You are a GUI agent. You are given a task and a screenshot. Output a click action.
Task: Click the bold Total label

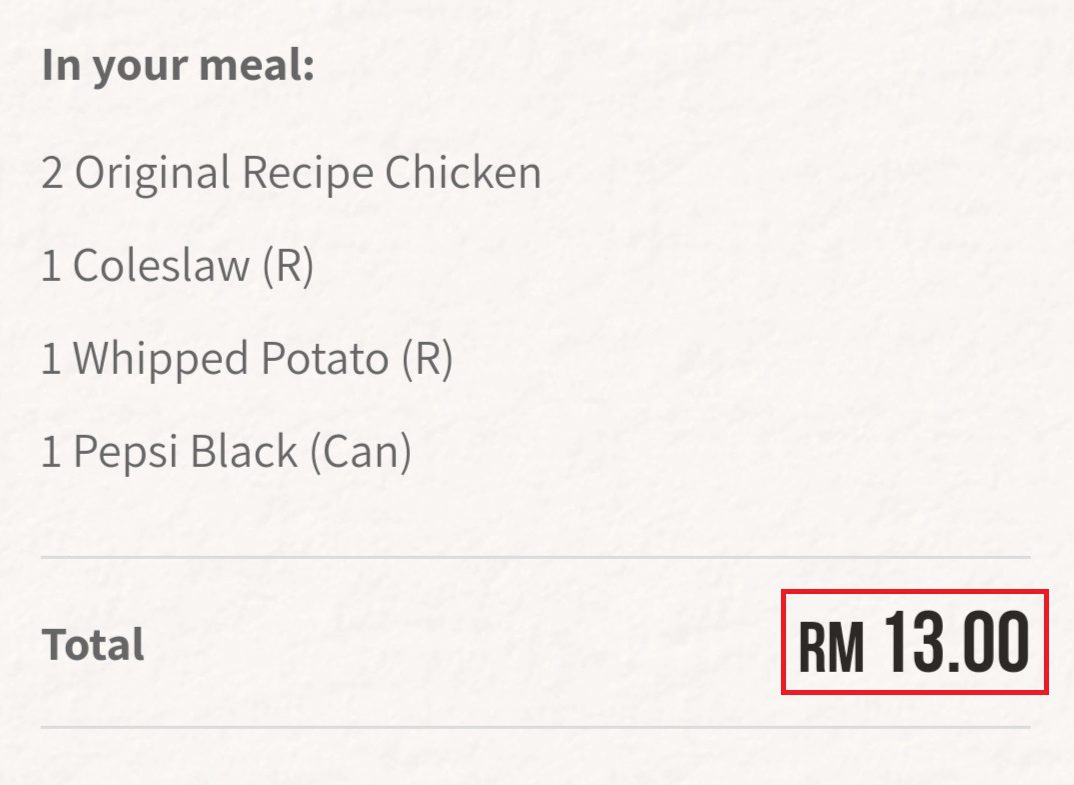click(93, 644)
